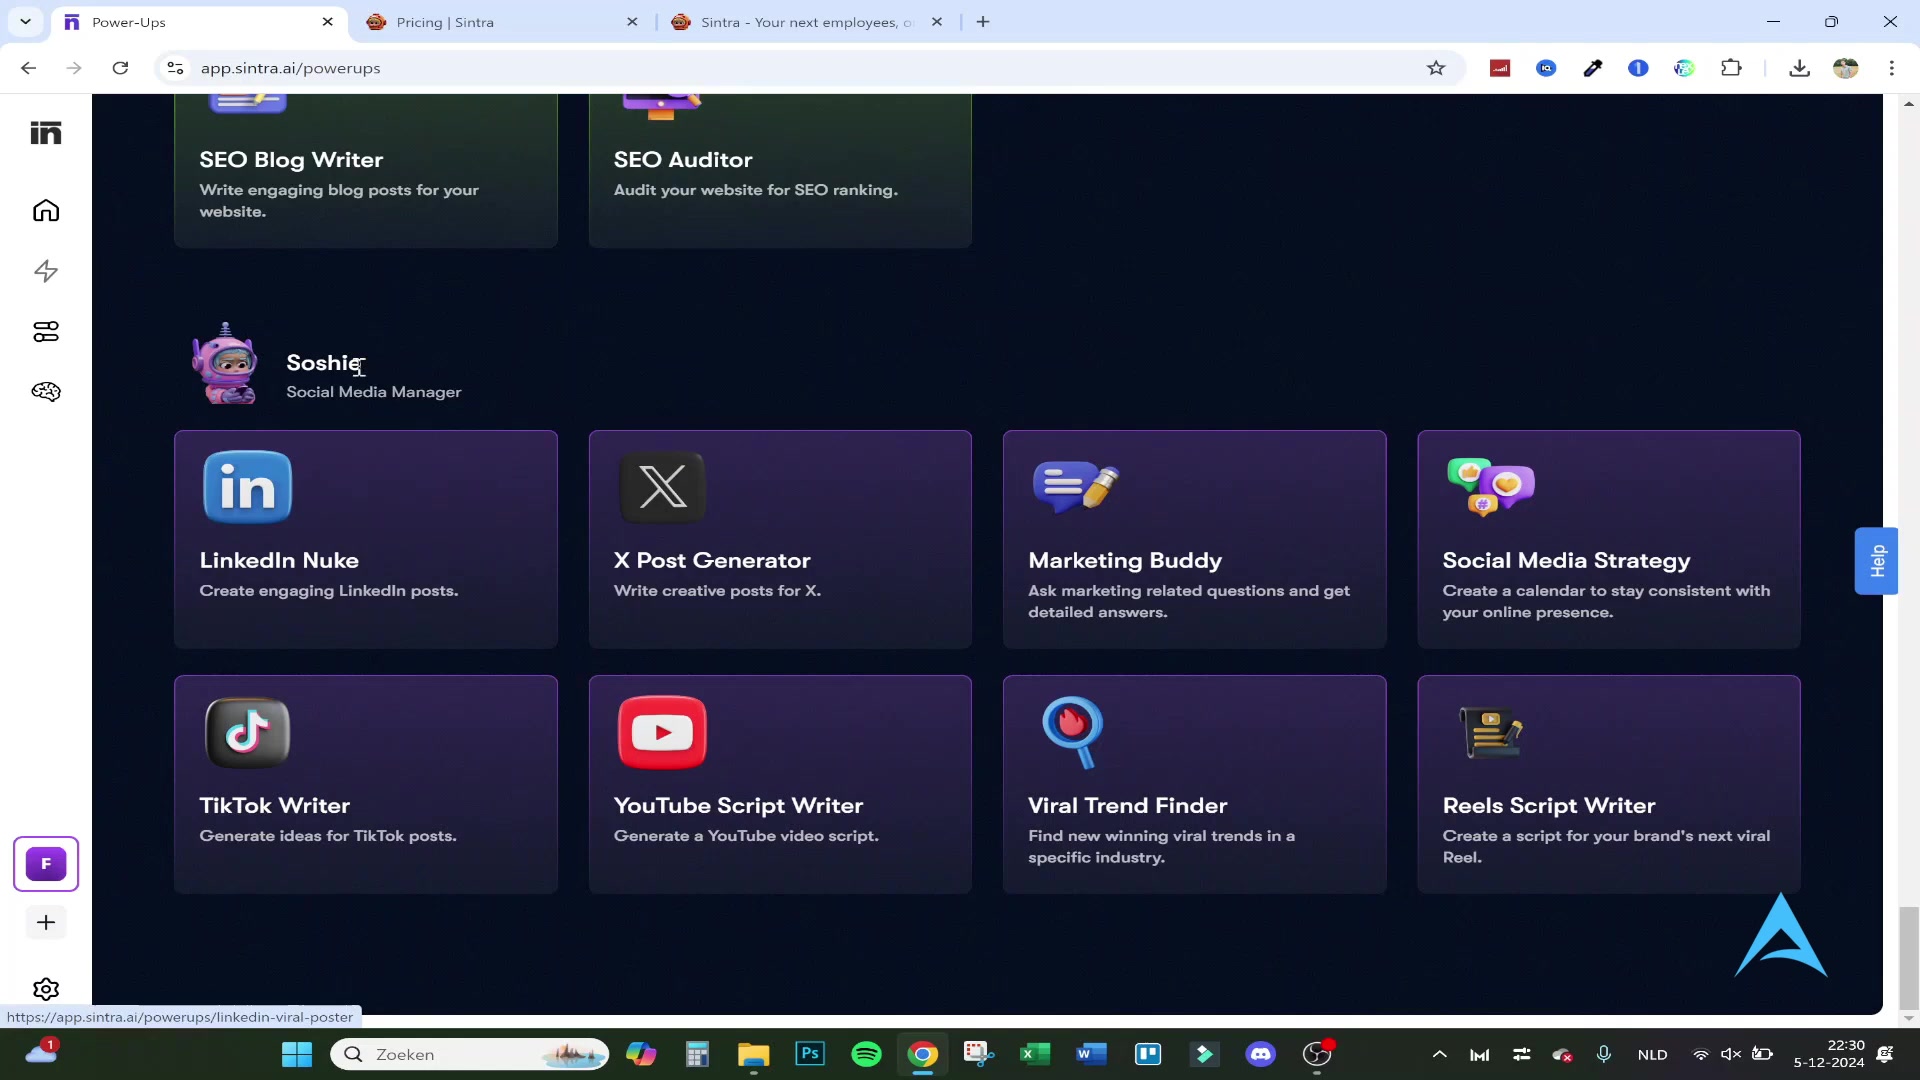Go to Home in the sidebar
The width and height of the screenshot is (1920, 1080).
[x=46, y=211]
